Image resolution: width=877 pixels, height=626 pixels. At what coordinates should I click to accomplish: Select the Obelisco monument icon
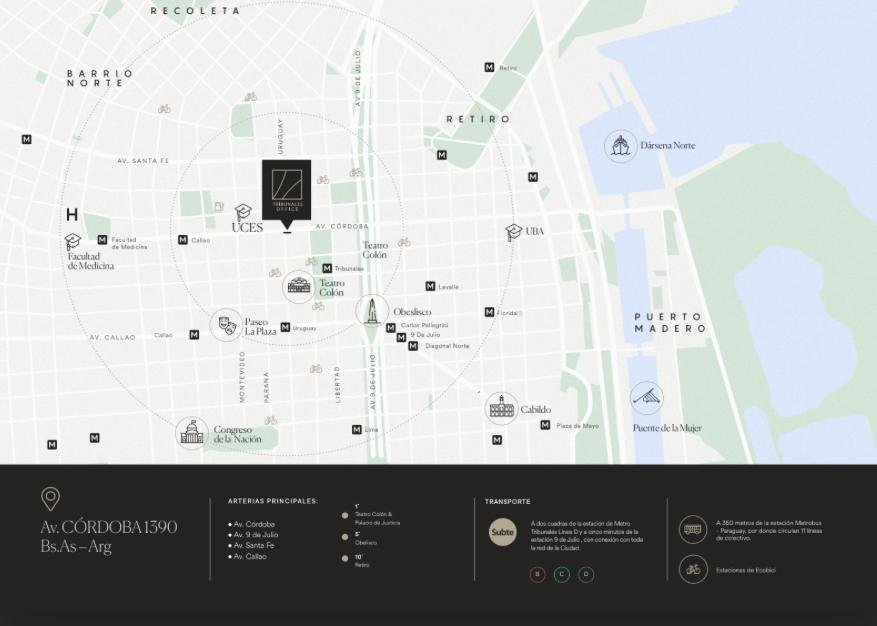pyautogui.click(x=372, y=310)
